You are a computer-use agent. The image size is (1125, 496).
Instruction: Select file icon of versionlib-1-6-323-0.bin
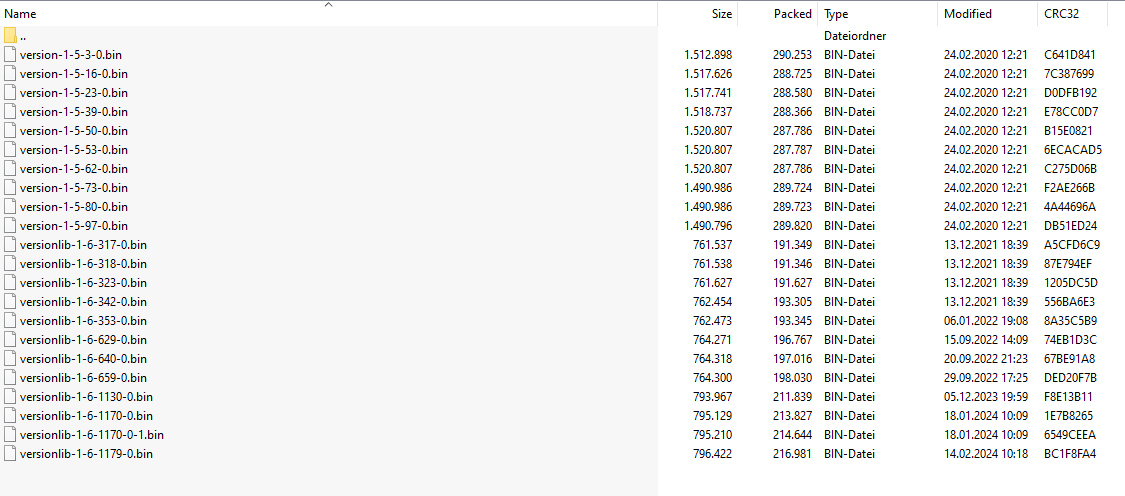(9, 283)
